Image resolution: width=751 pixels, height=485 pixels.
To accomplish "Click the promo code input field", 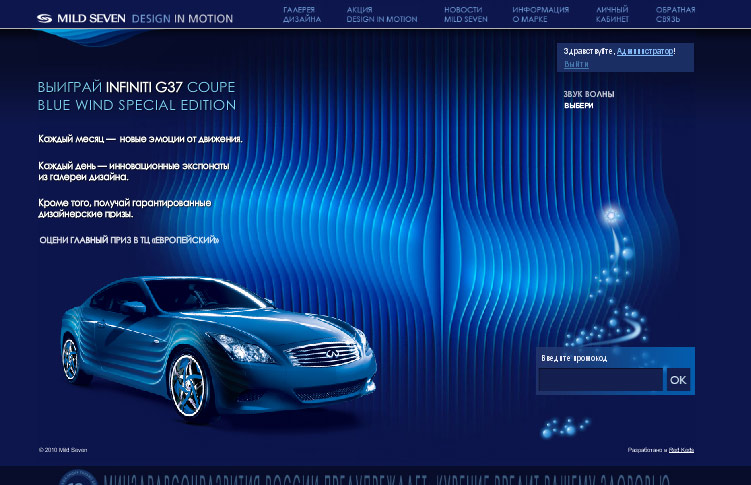I will point(601,380).
